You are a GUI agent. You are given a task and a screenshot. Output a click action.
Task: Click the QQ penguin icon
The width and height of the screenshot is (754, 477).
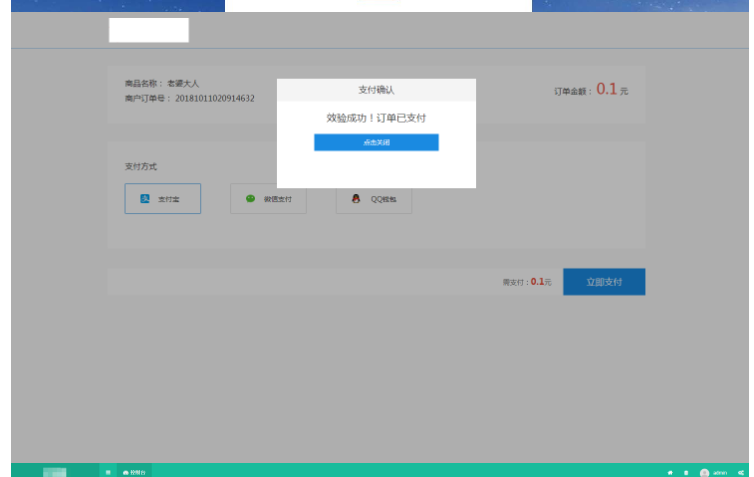click(355, 199)
